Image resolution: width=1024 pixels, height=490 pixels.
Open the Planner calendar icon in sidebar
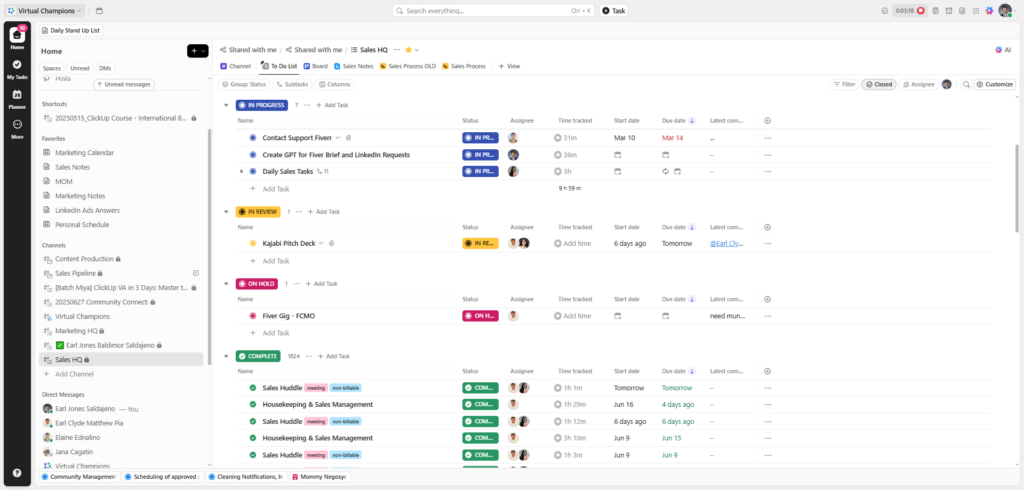point(17,97)
